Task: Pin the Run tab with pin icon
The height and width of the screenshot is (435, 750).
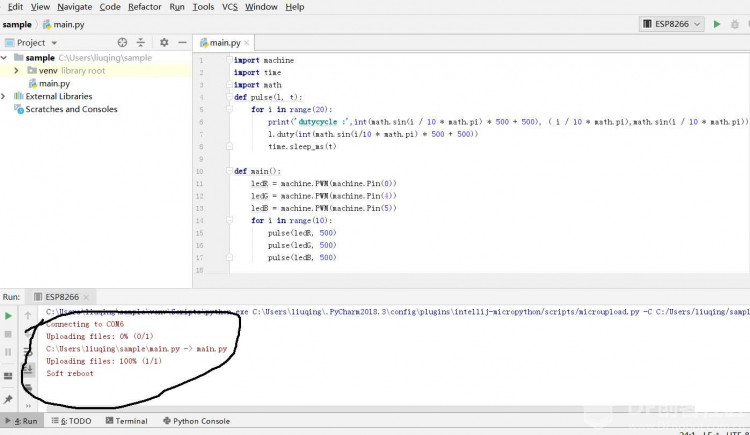Action: click(8, 399)
